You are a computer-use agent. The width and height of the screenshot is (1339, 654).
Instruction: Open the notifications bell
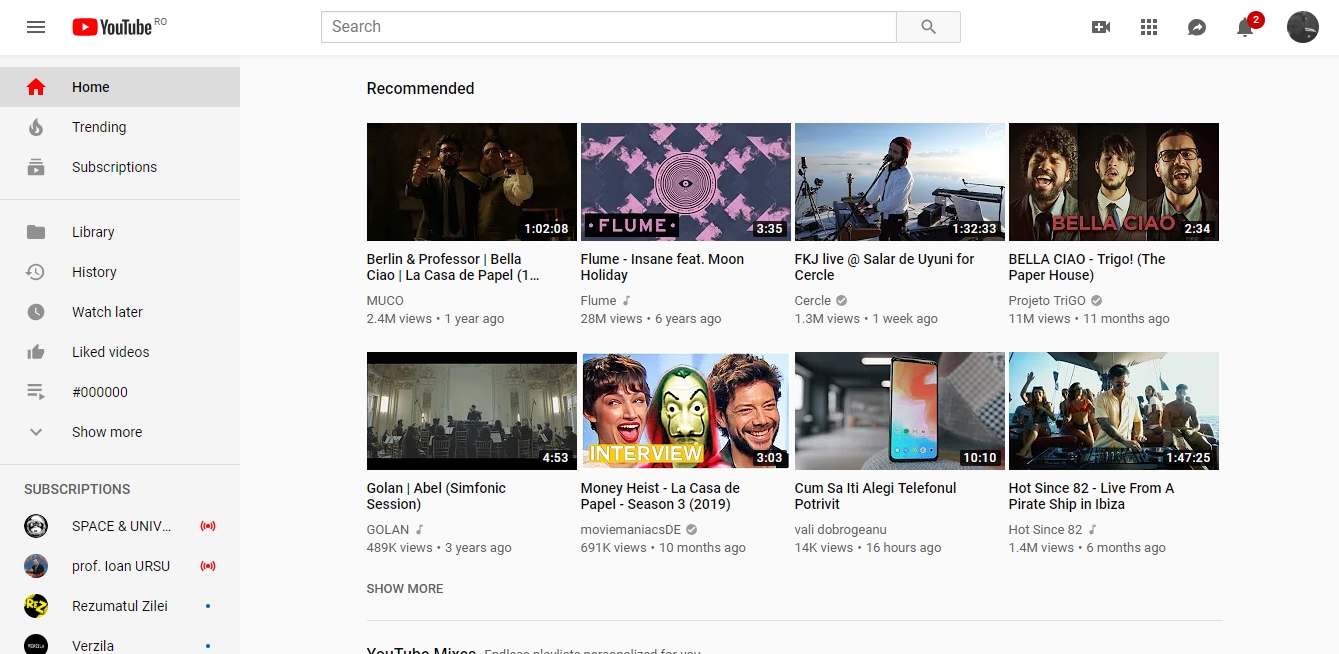[x=1245, y=27]
